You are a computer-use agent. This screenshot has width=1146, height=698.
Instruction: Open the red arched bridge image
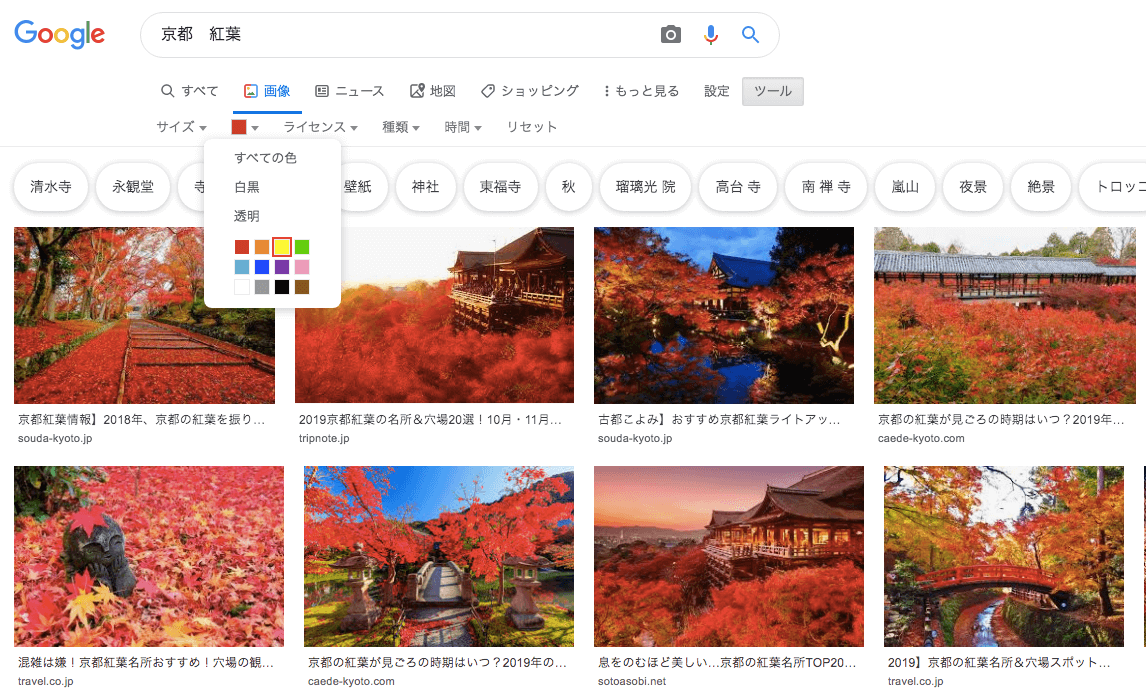1003,556
